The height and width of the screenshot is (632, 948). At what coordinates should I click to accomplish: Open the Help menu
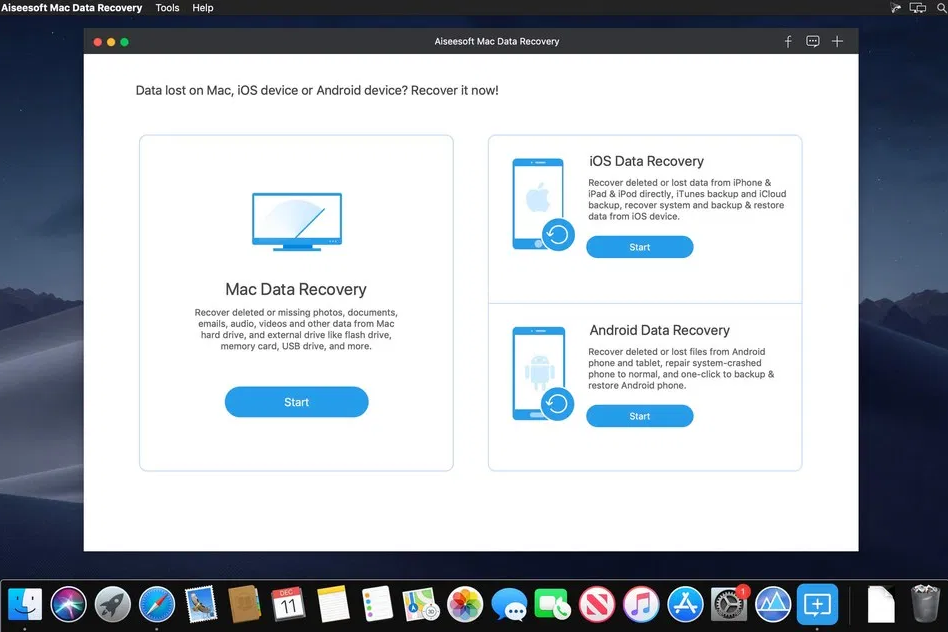[x=202, y=8]
